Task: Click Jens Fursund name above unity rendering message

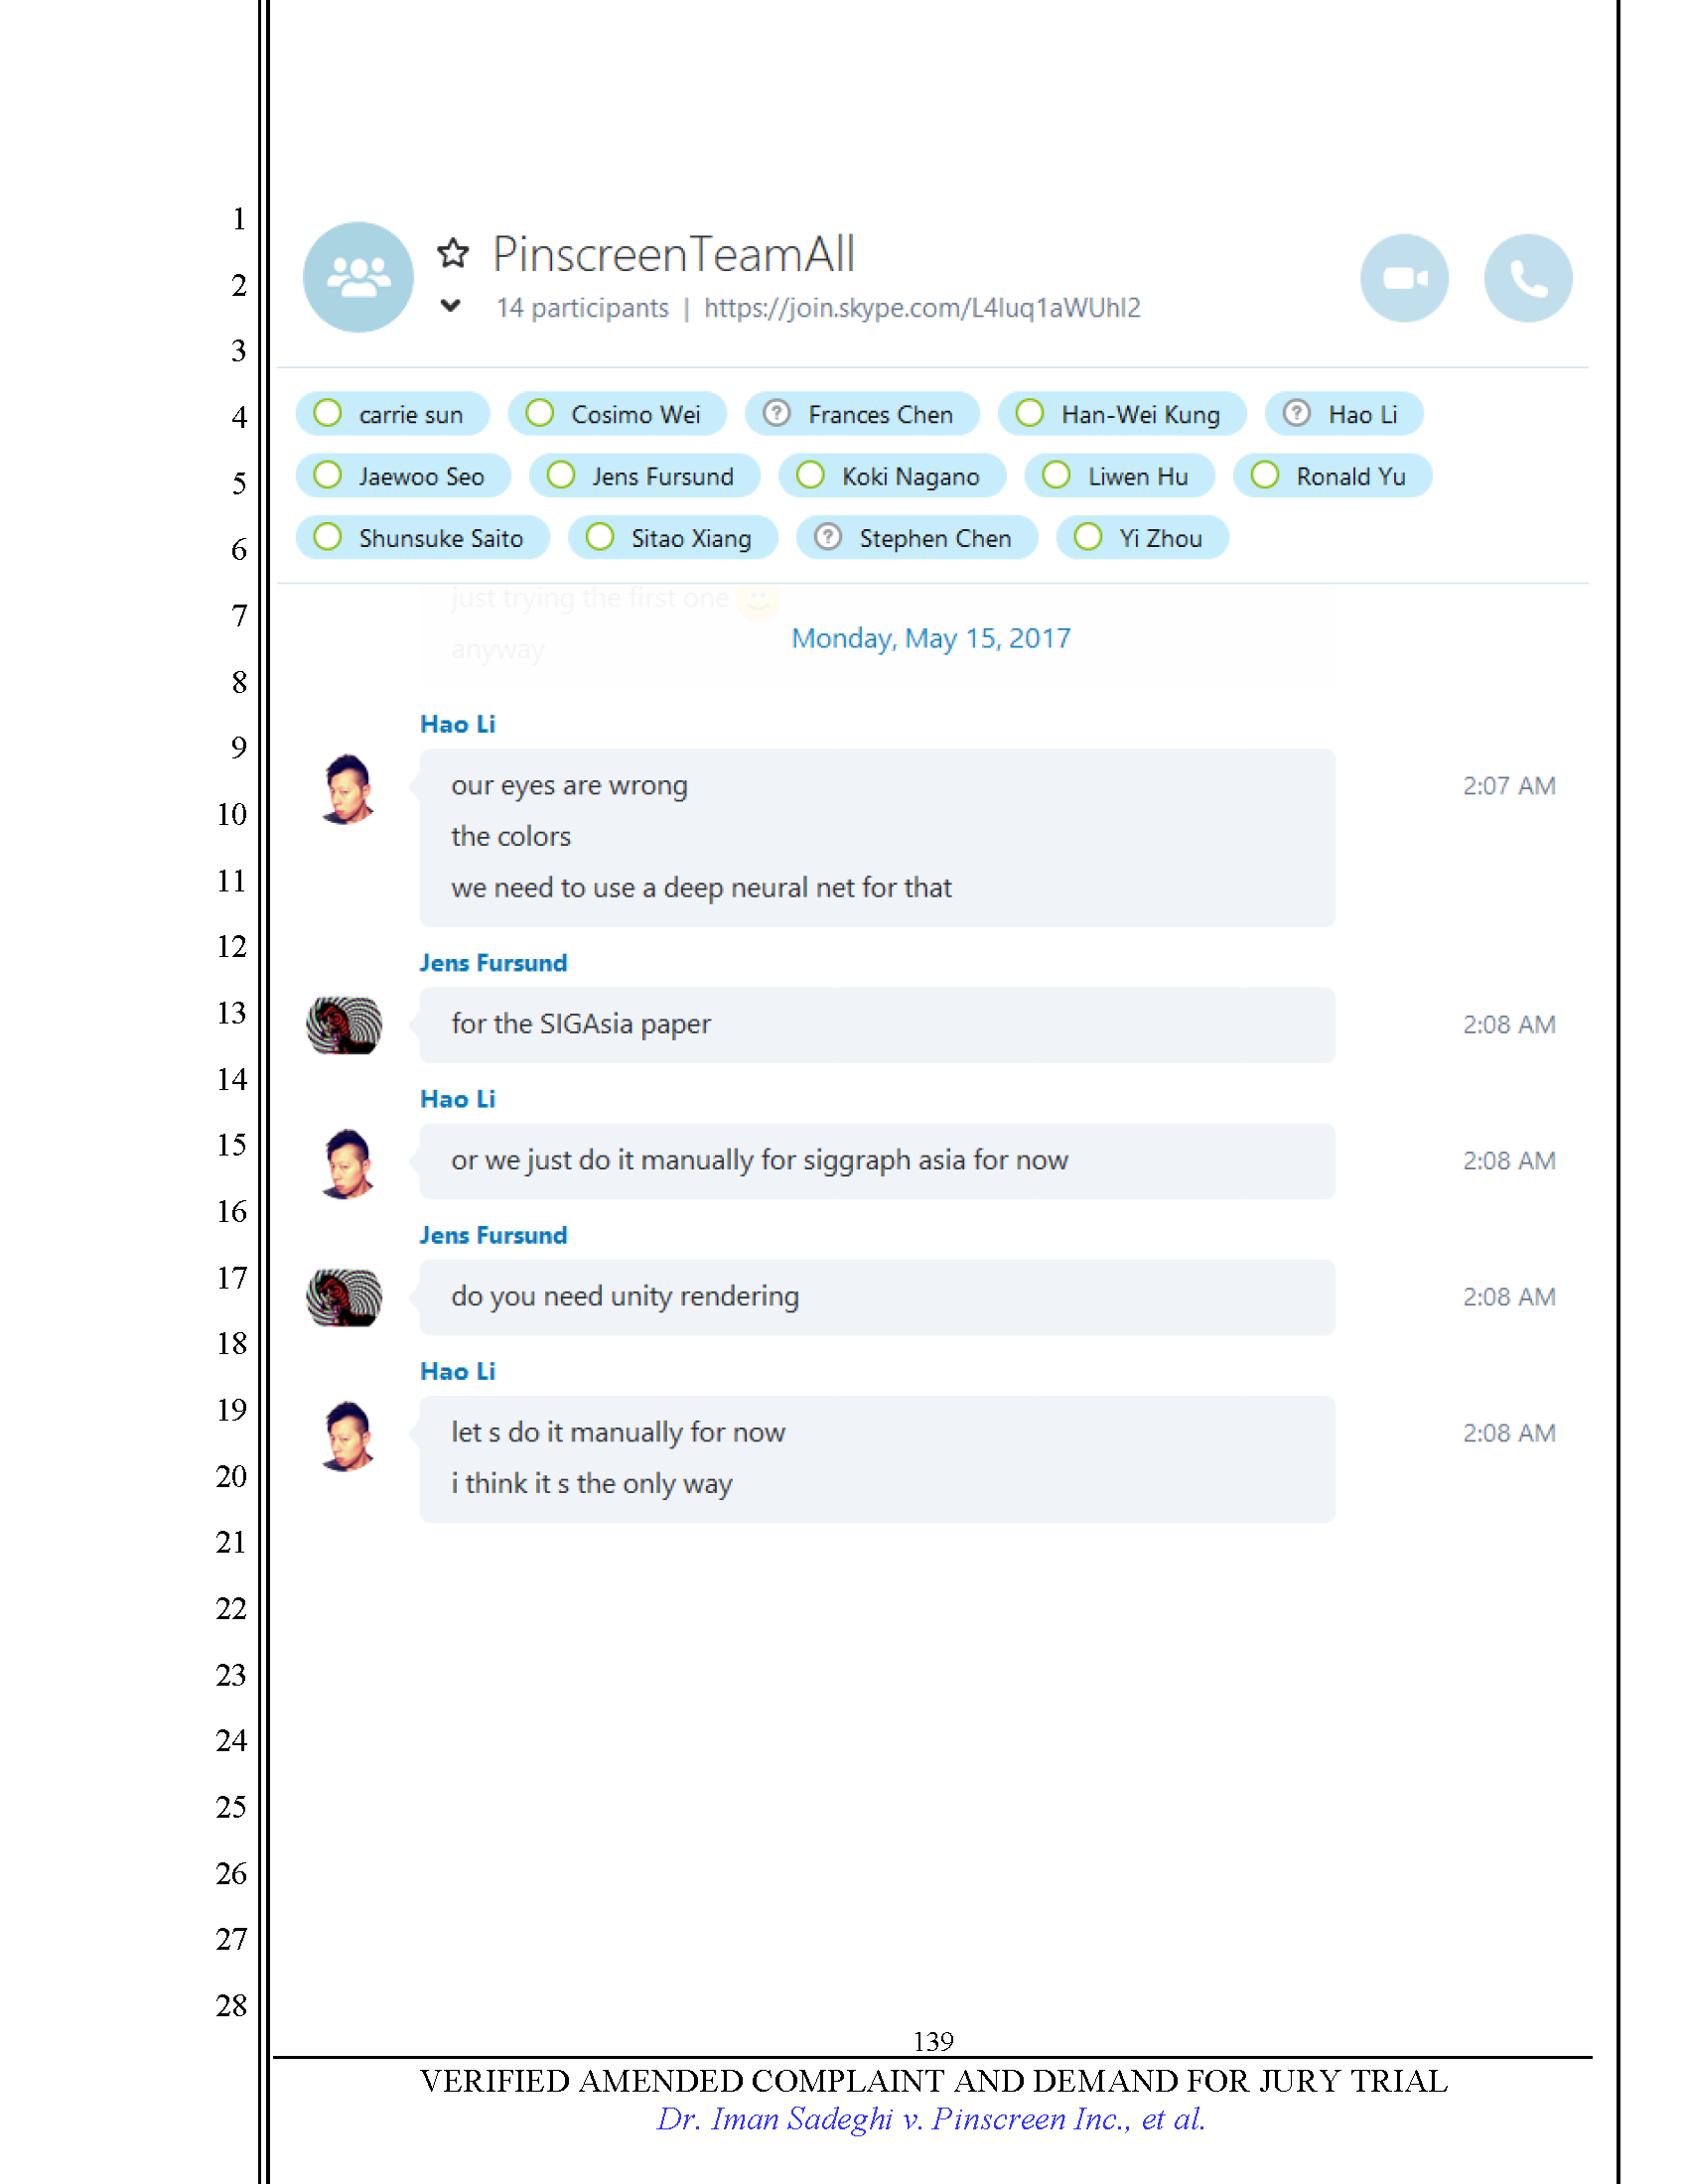Action: pyautogui.click(x=493, y=1235)
